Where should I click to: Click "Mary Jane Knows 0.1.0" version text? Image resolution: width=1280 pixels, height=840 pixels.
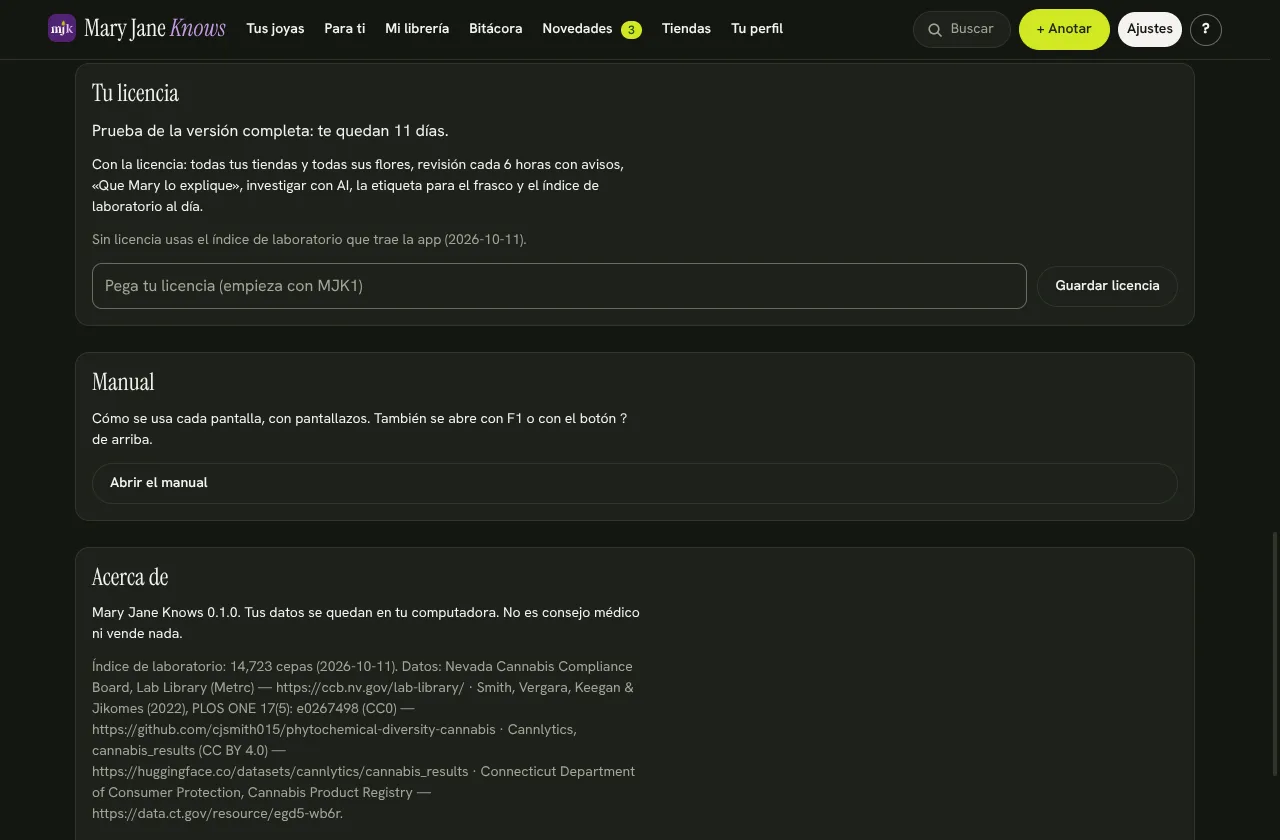[x=166, y=613]
